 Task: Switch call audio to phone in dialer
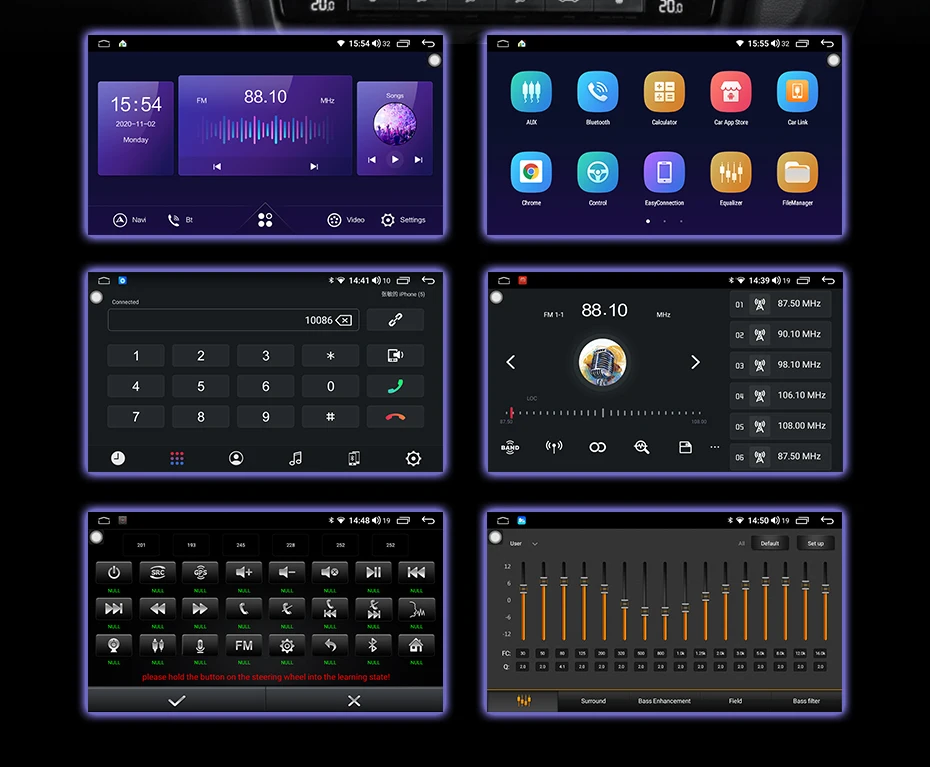[x=395, y=355]
